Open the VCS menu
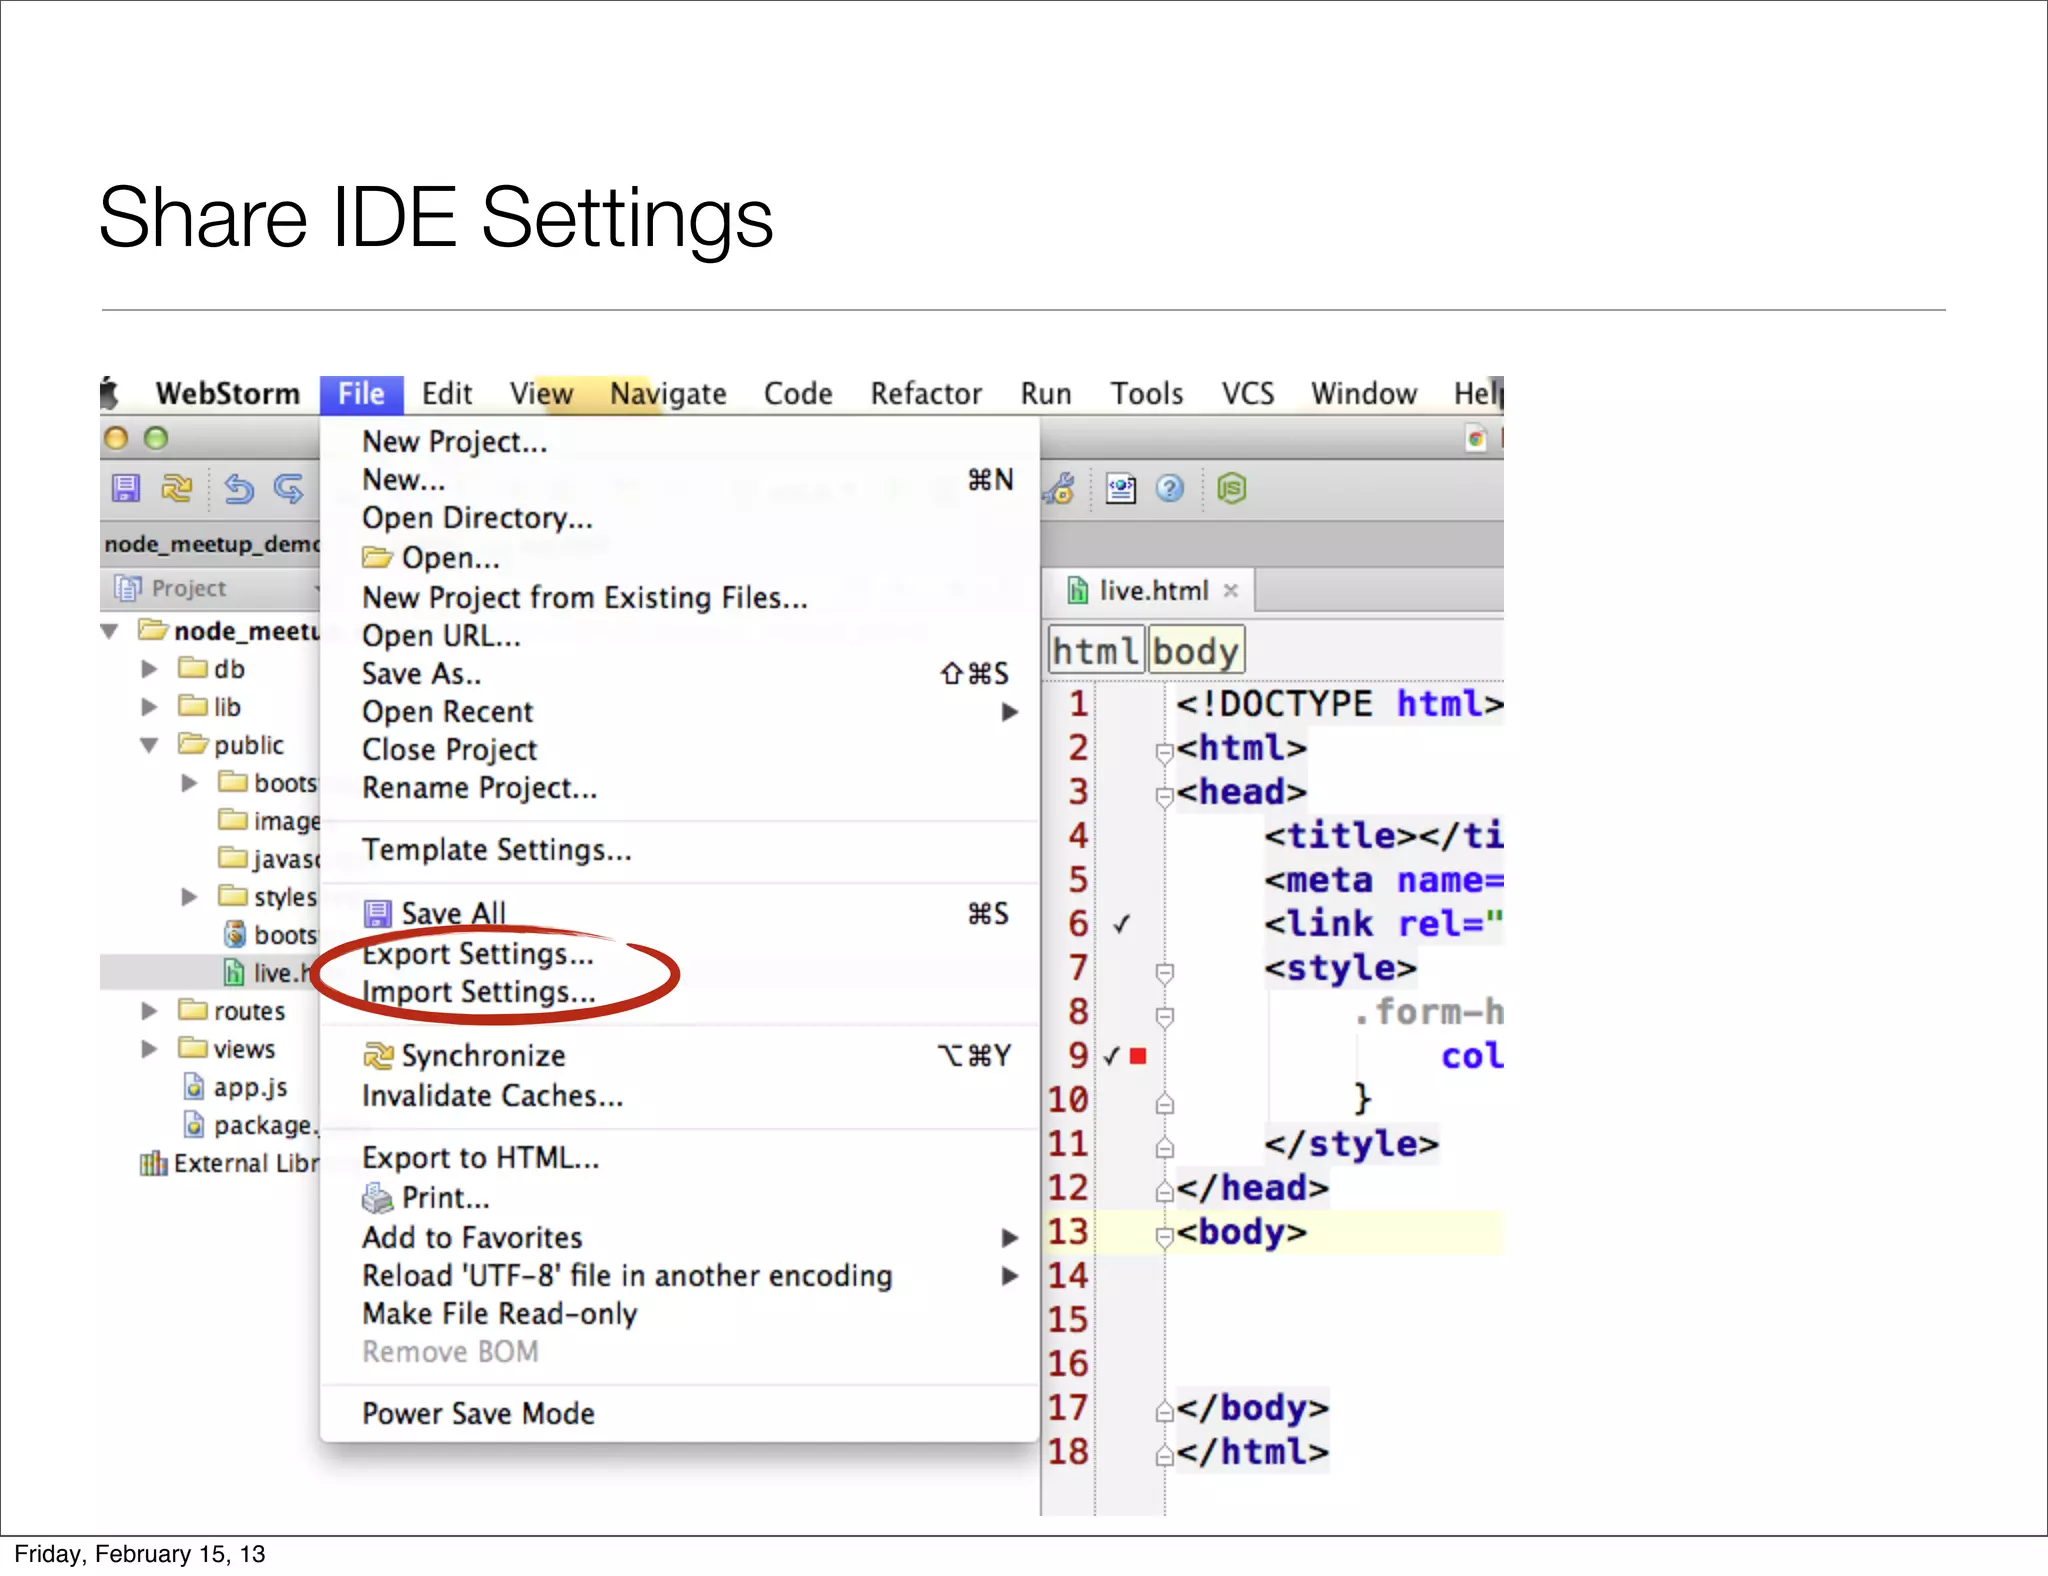2048x1576 pixels. point(1247,394)
